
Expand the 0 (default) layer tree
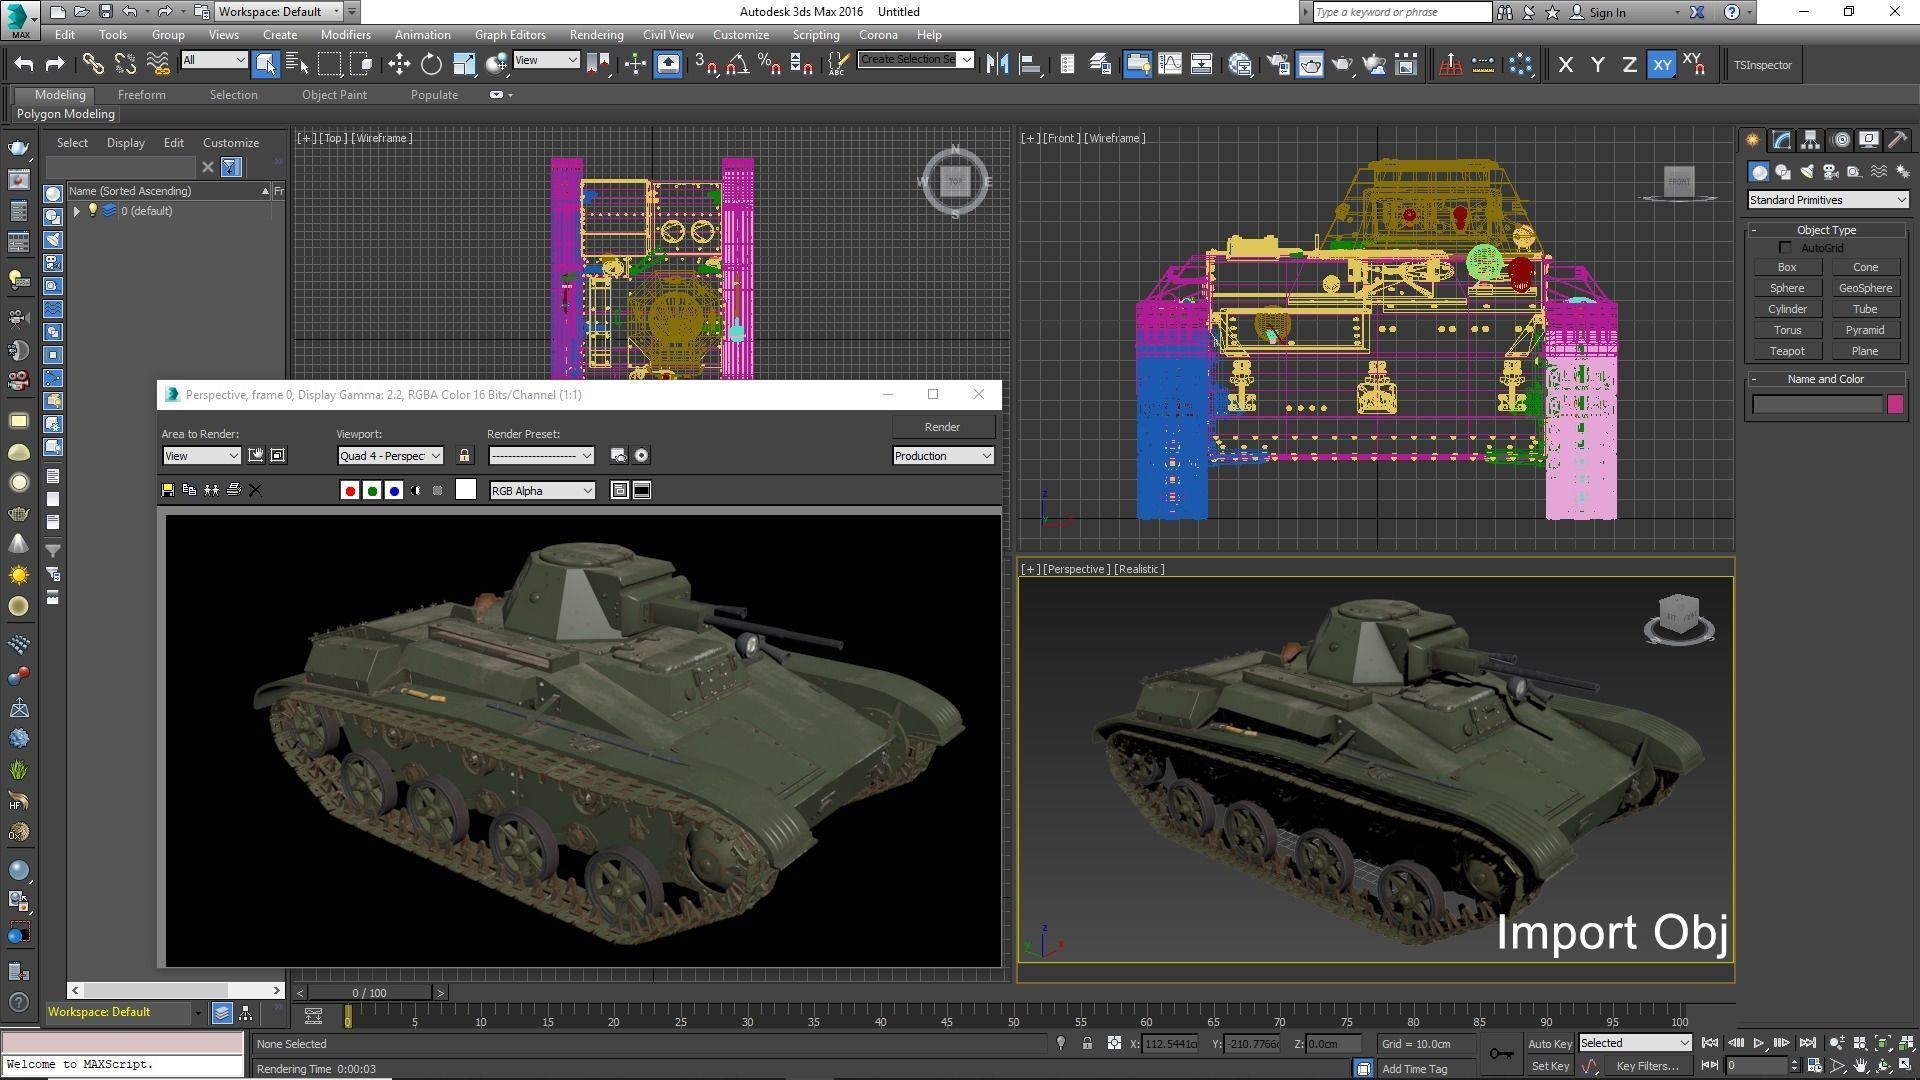click(76, 211)
